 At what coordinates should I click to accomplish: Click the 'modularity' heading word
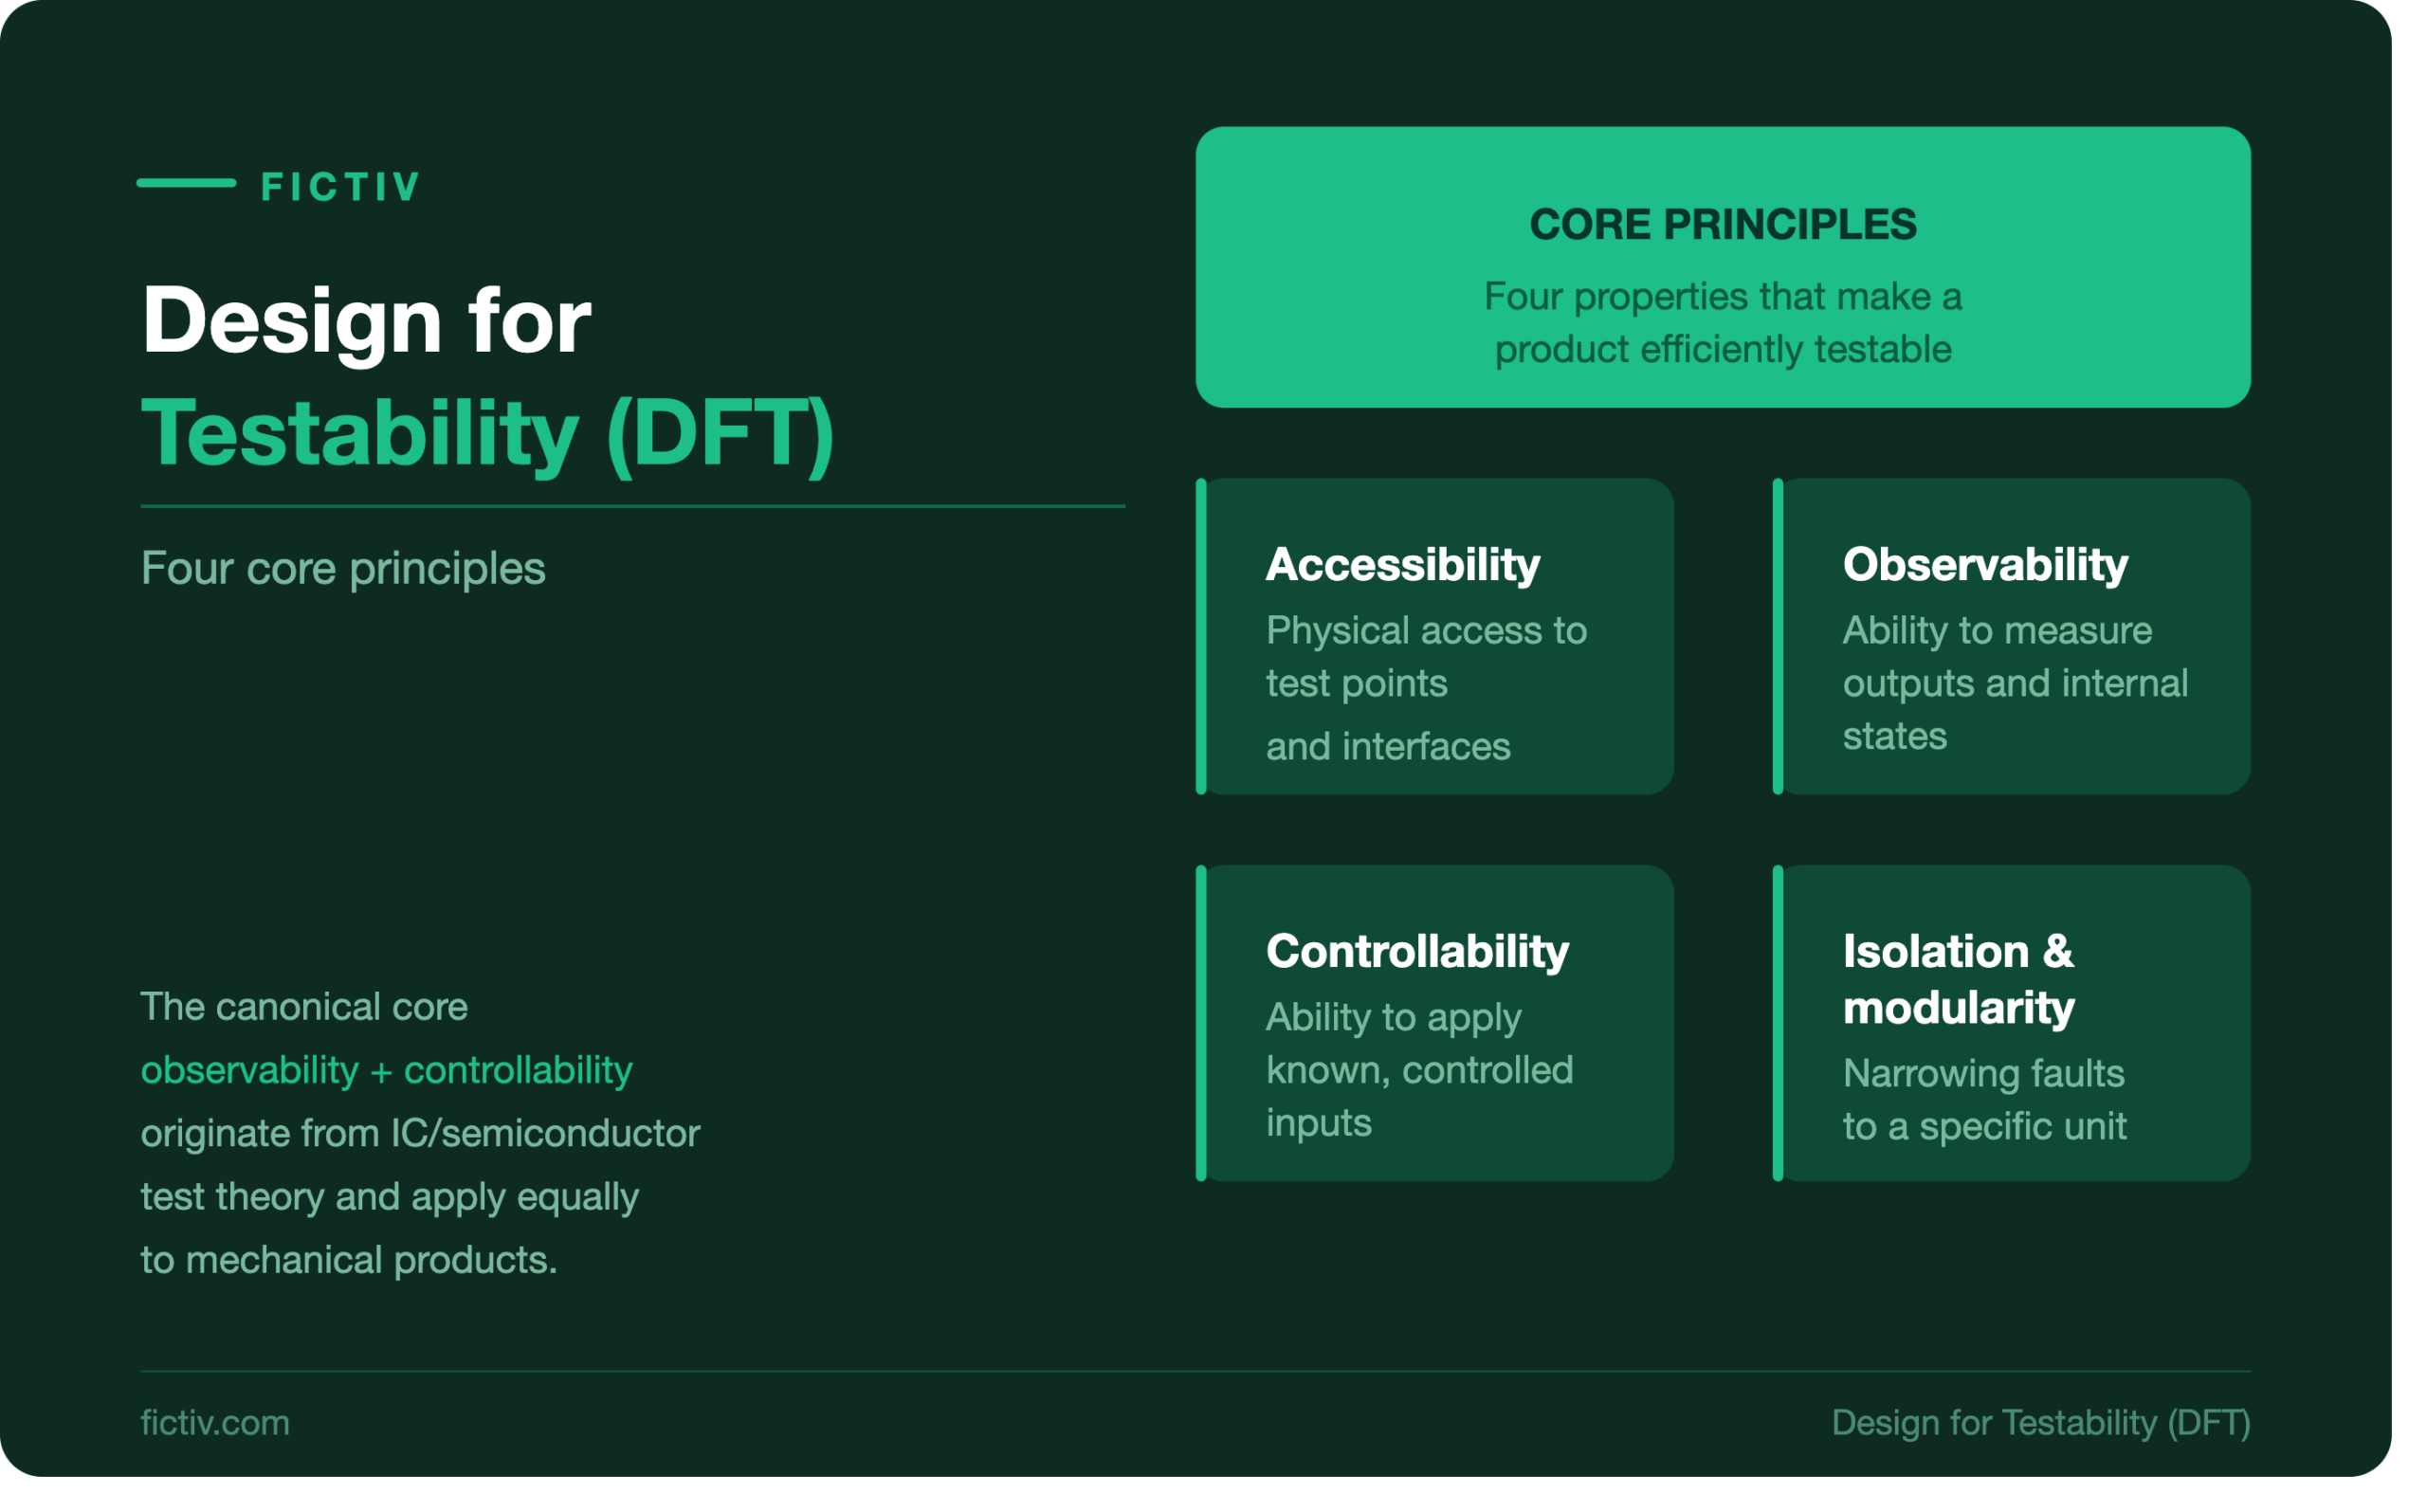click(x=1958, y=1008)
